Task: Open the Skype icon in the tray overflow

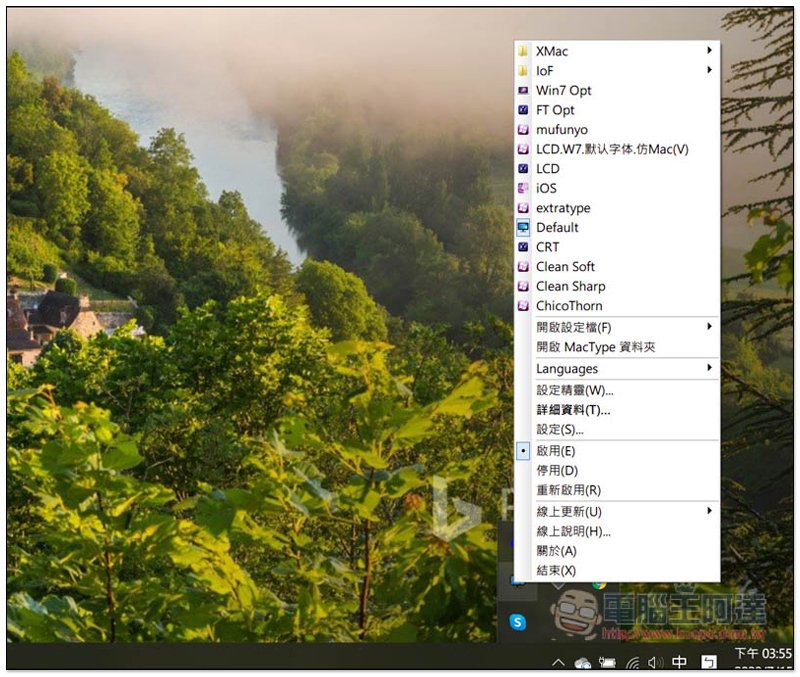Action: click(x=518, y=622)
